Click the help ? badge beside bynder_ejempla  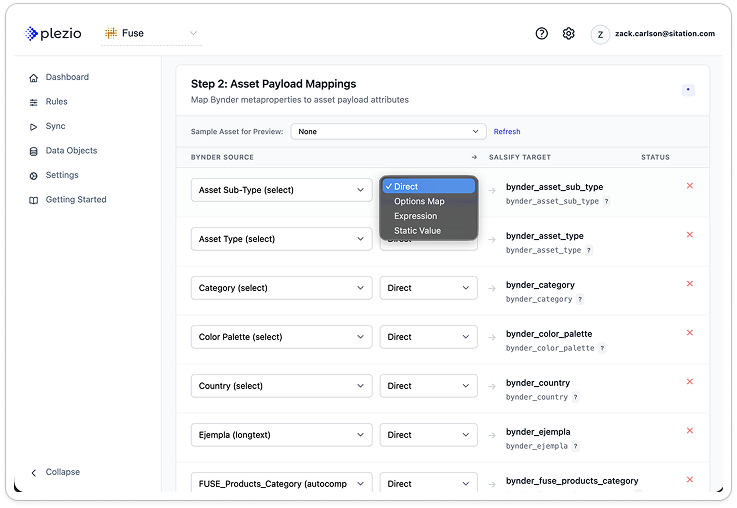pos(575,446)
